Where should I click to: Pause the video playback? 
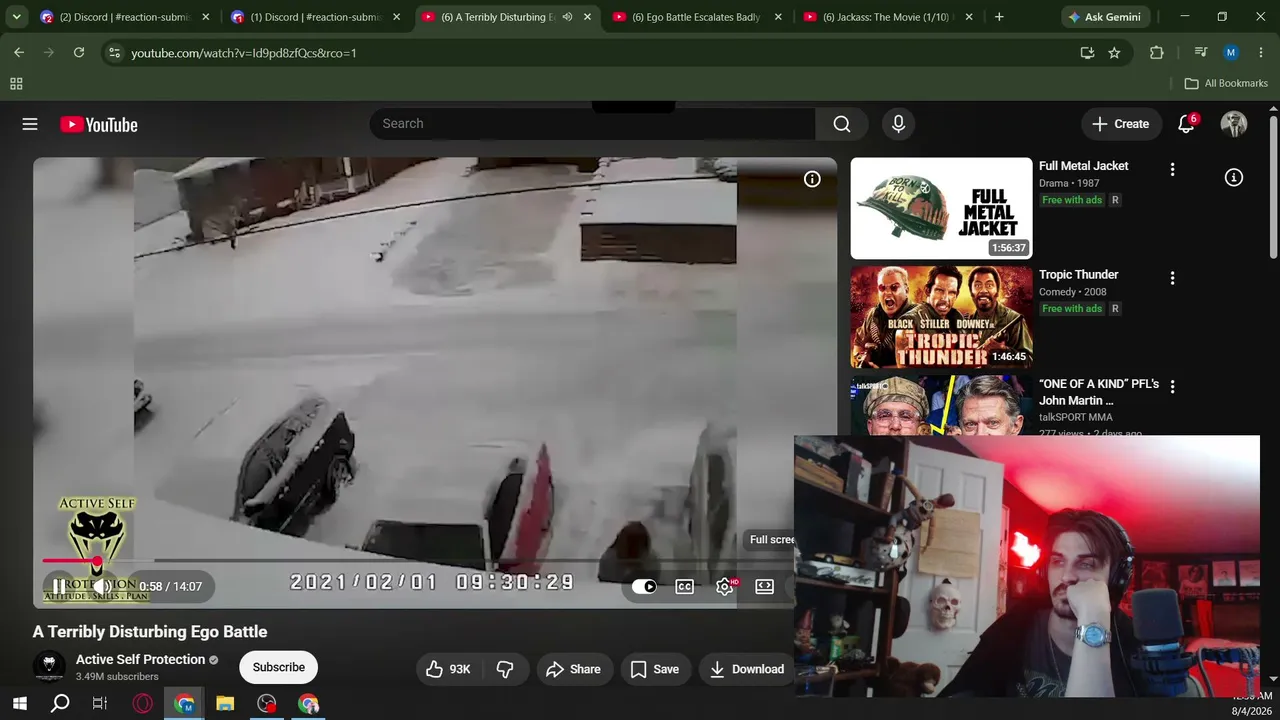point(60,586)
